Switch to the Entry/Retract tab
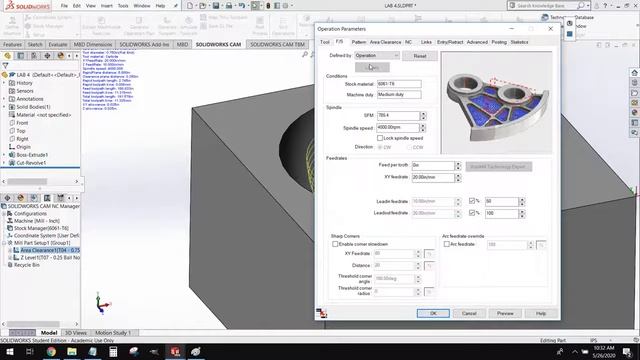The image size is (640, 360). point(450,42)
